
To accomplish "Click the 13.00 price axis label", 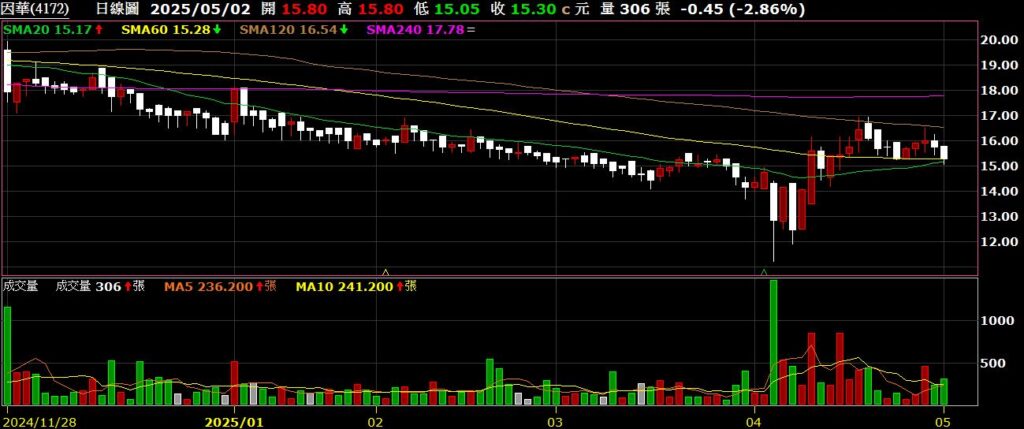I will pyautogui.click(x=1001, y=216).
